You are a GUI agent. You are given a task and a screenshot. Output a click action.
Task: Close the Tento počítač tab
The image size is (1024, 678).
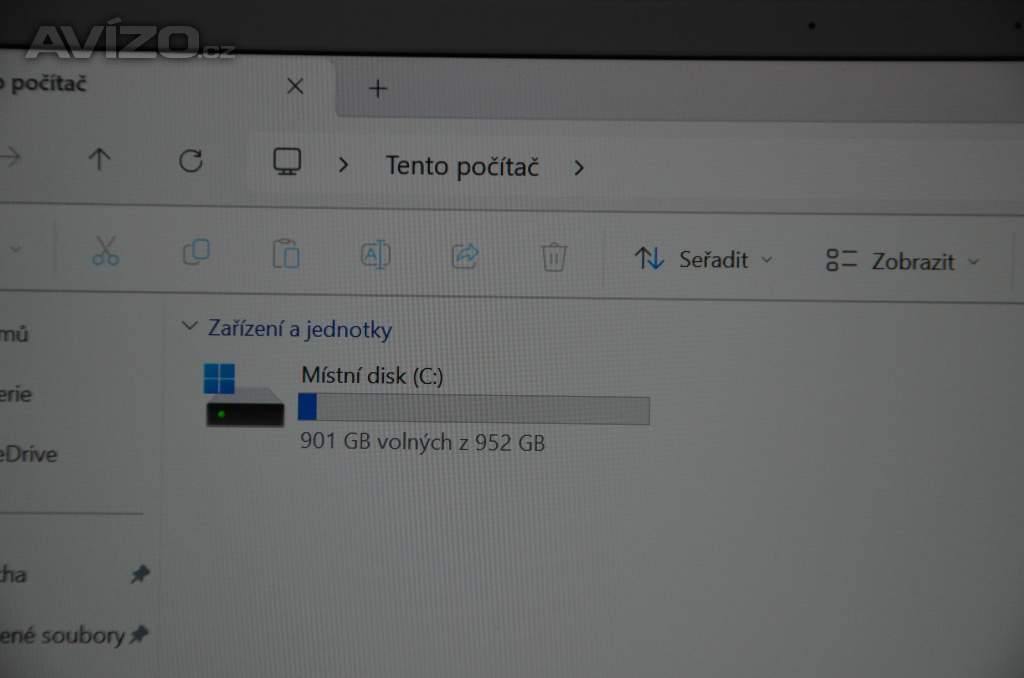click(x=295, y=86)
